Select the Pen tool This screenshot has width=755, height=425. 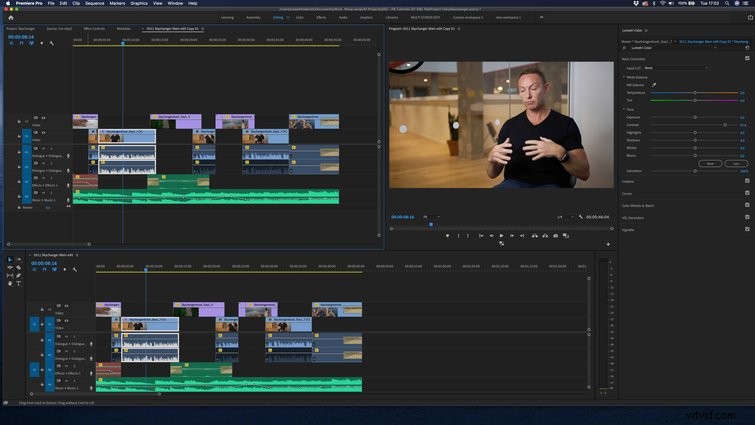click(19, 275)
